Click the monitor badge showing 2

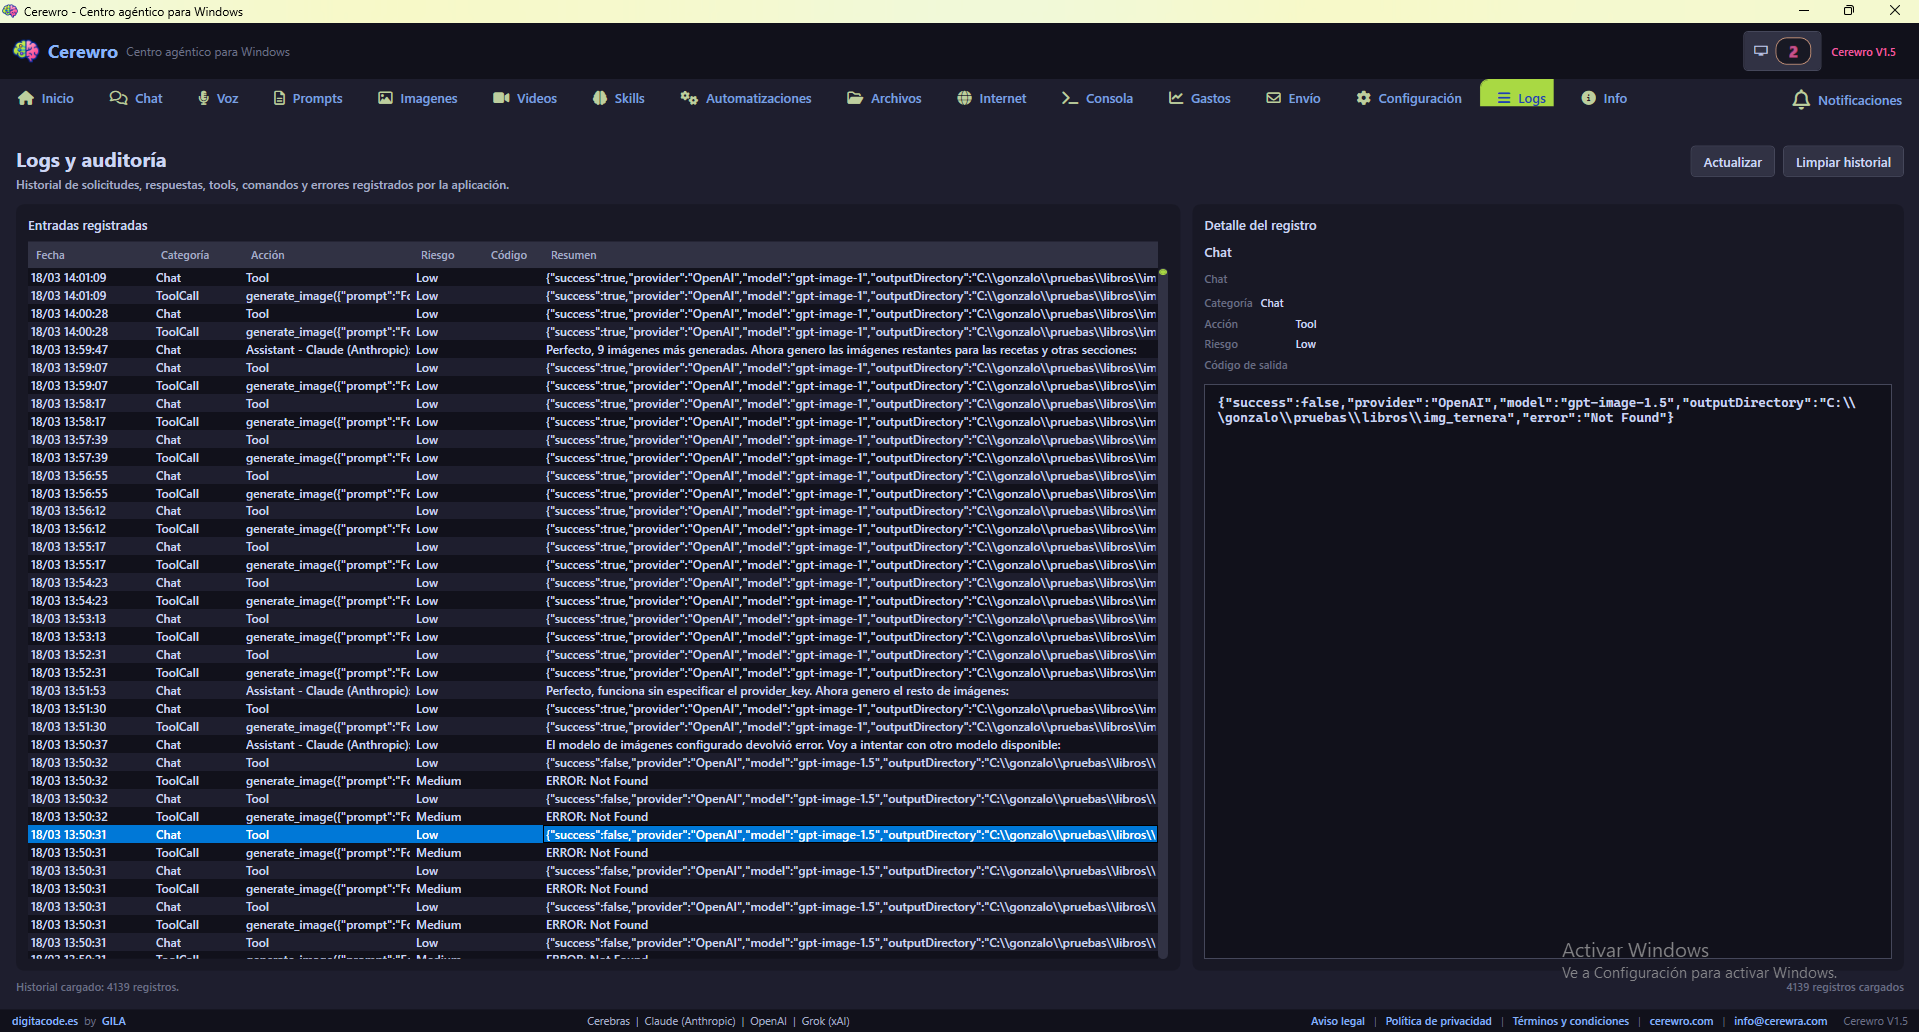click(1780, 50)
